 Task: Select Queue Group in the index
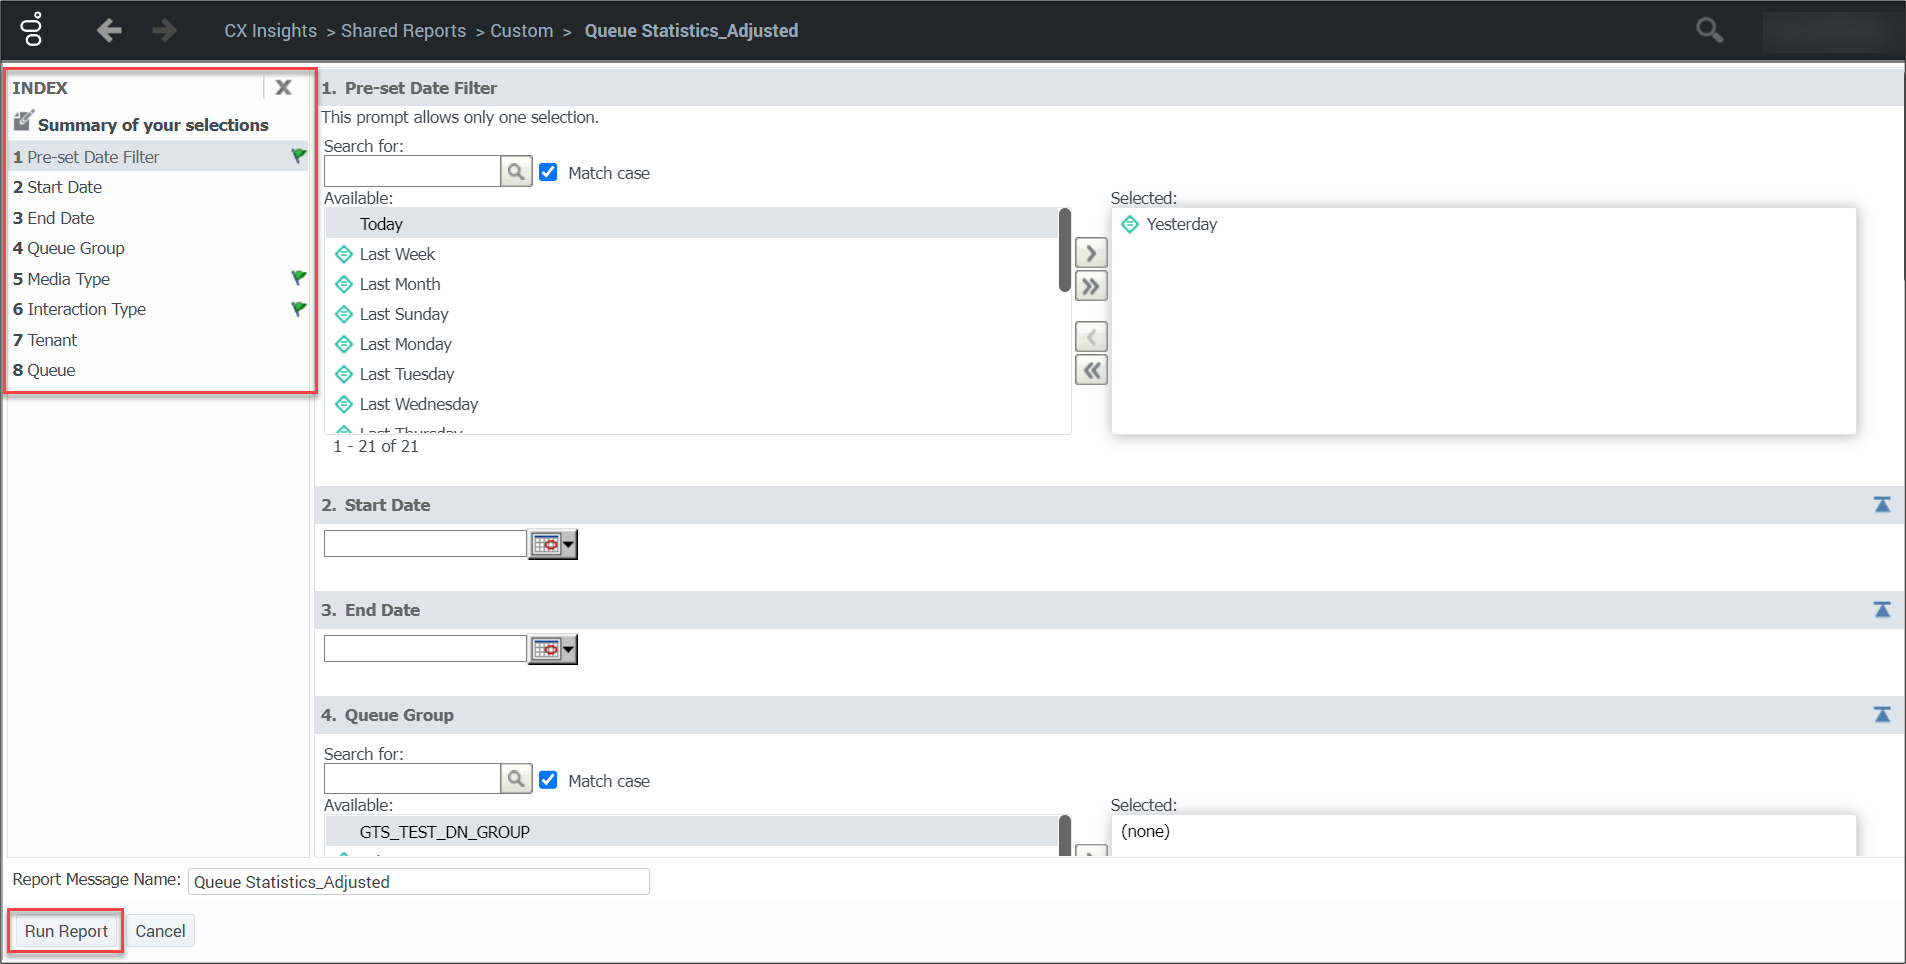pyautogui.click(x=75, y=248)
